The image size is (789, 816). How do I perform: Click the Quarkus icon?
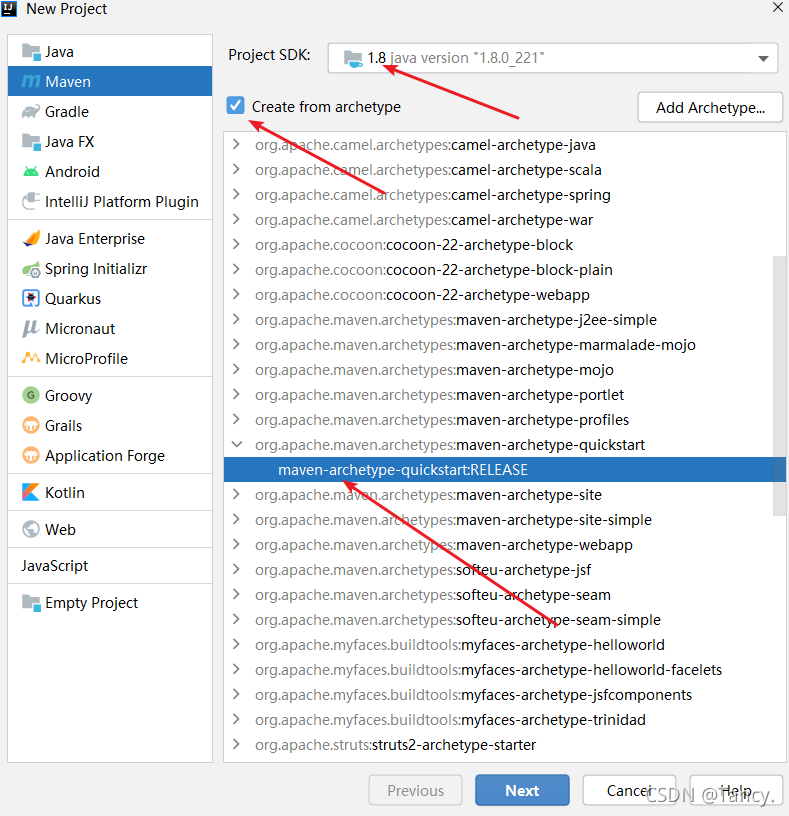31,298
